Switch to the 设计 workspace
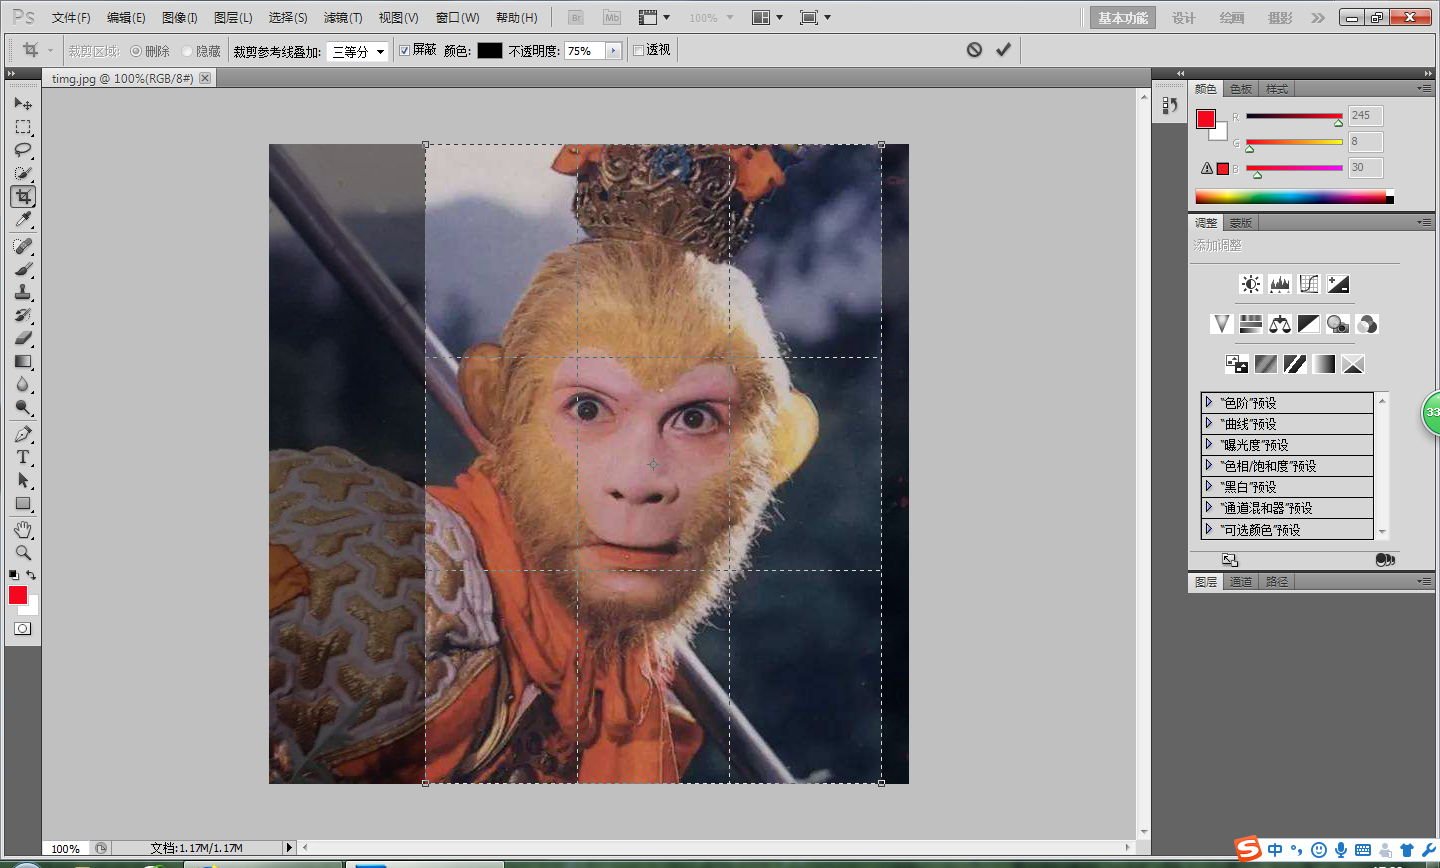1440x868 pixels. pyautogui.click(x=1184, y=18)
